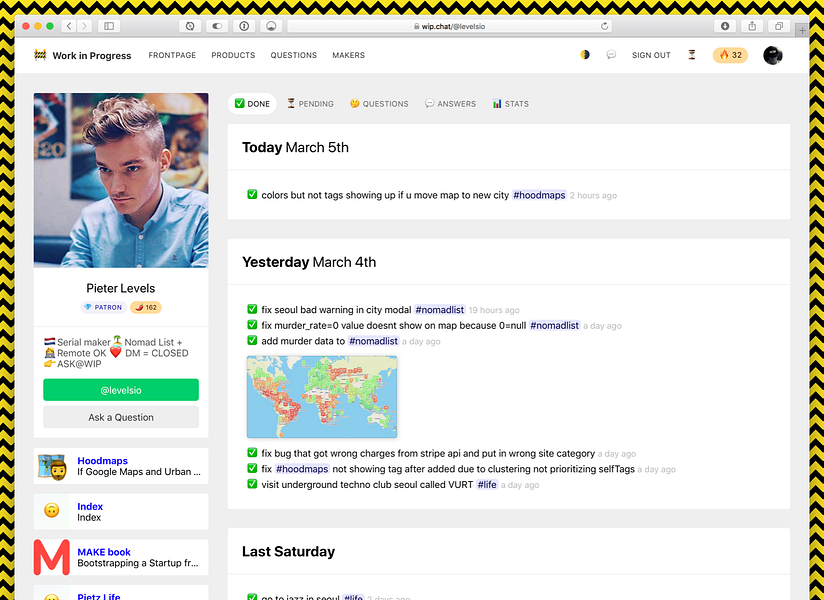
Task: Switch to the profile QUESTIONS tab
Action: click(x=379, y=104)
